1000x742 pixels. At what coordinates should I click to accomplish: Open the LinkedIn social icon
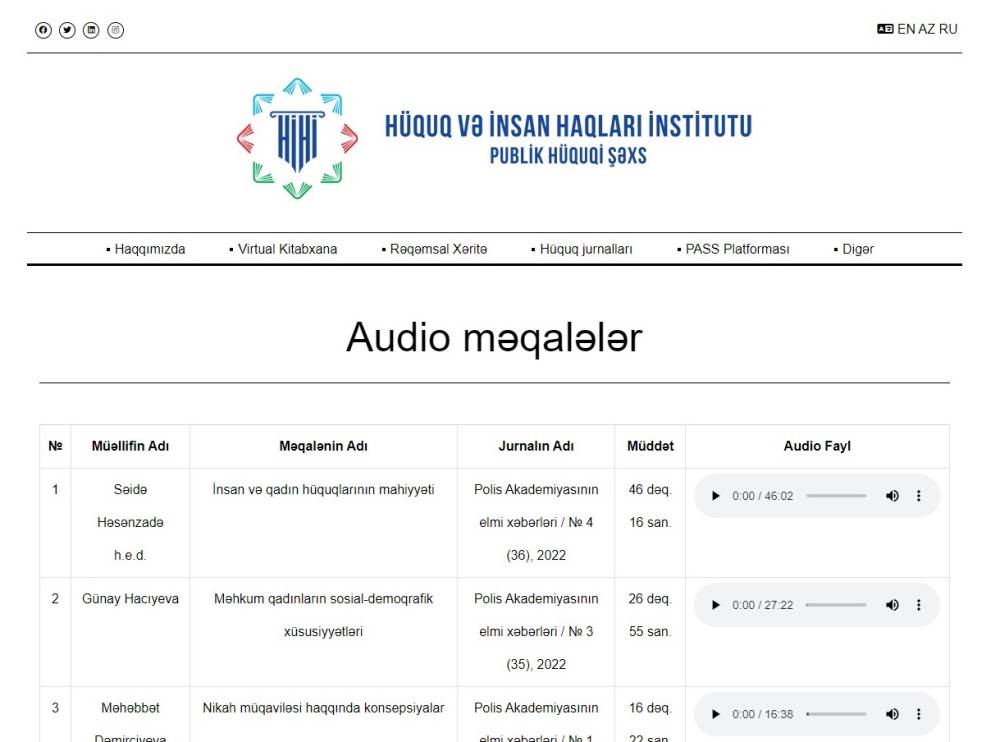pyautogui.click(x=91, y=30)
